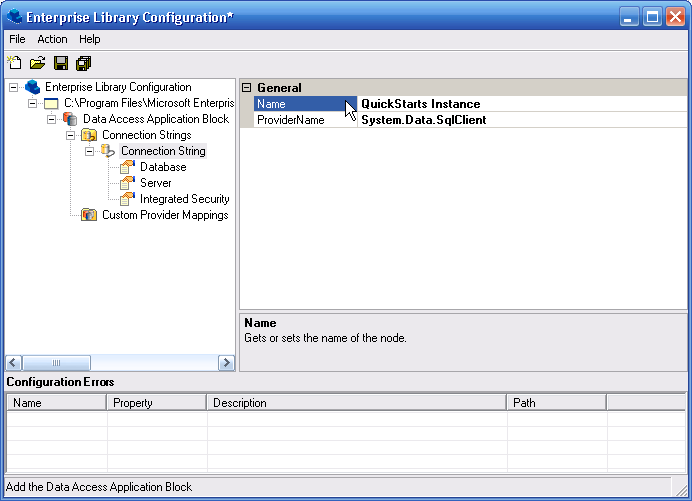Click the New Application toolbar icon
This screenshot has height=501, width=692.
[14, 64]
